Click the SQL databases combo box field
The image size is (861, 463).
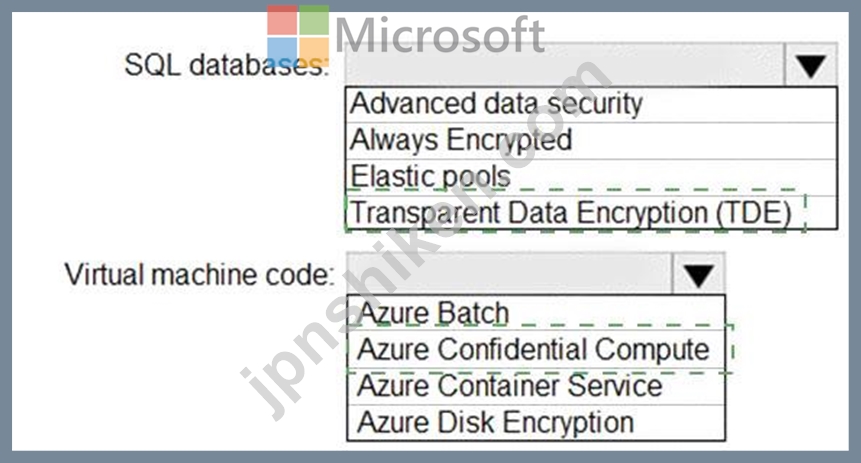point(565,64)
